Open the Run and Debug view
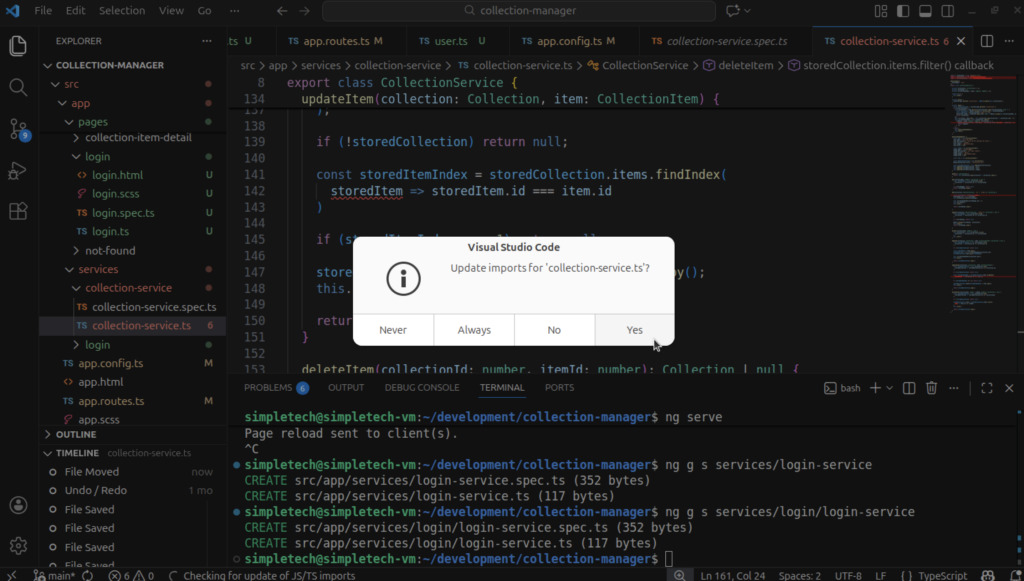This screenshot has height=581, width=1024. [x=18, y=170]
